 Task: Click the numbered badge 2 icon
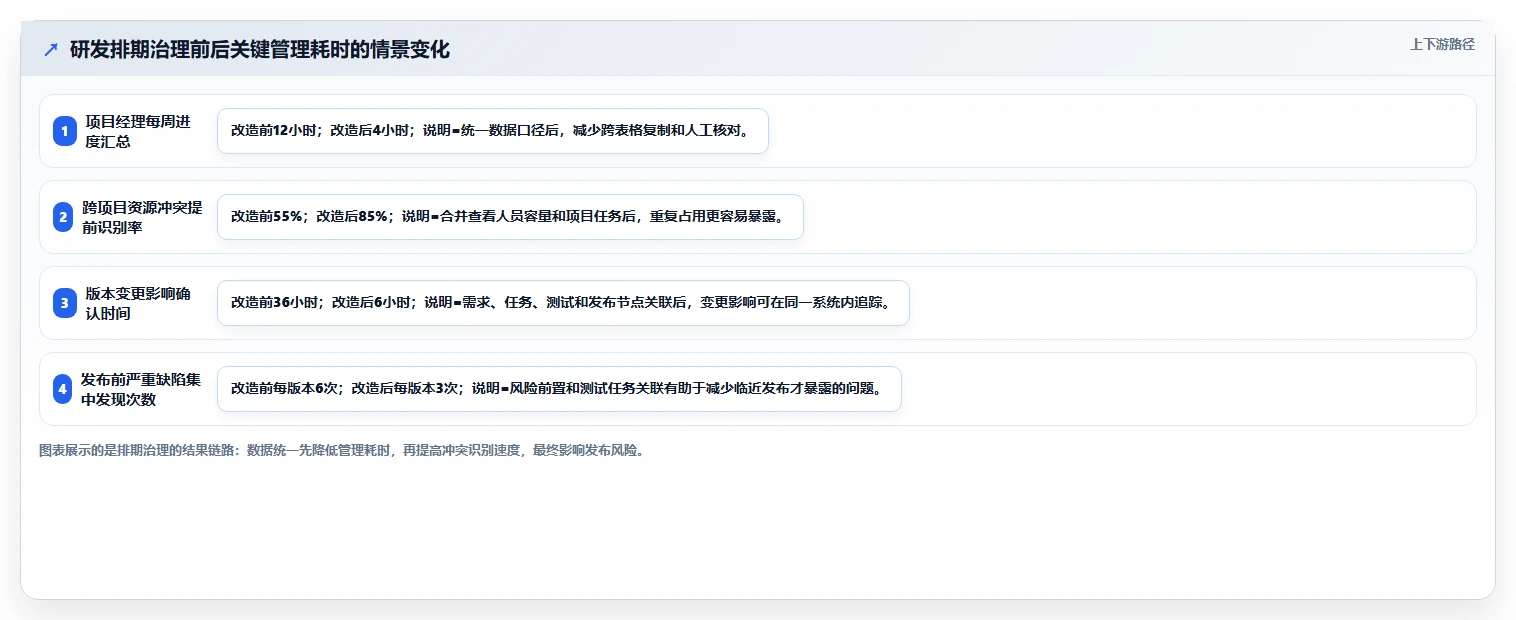pos(64,217)
